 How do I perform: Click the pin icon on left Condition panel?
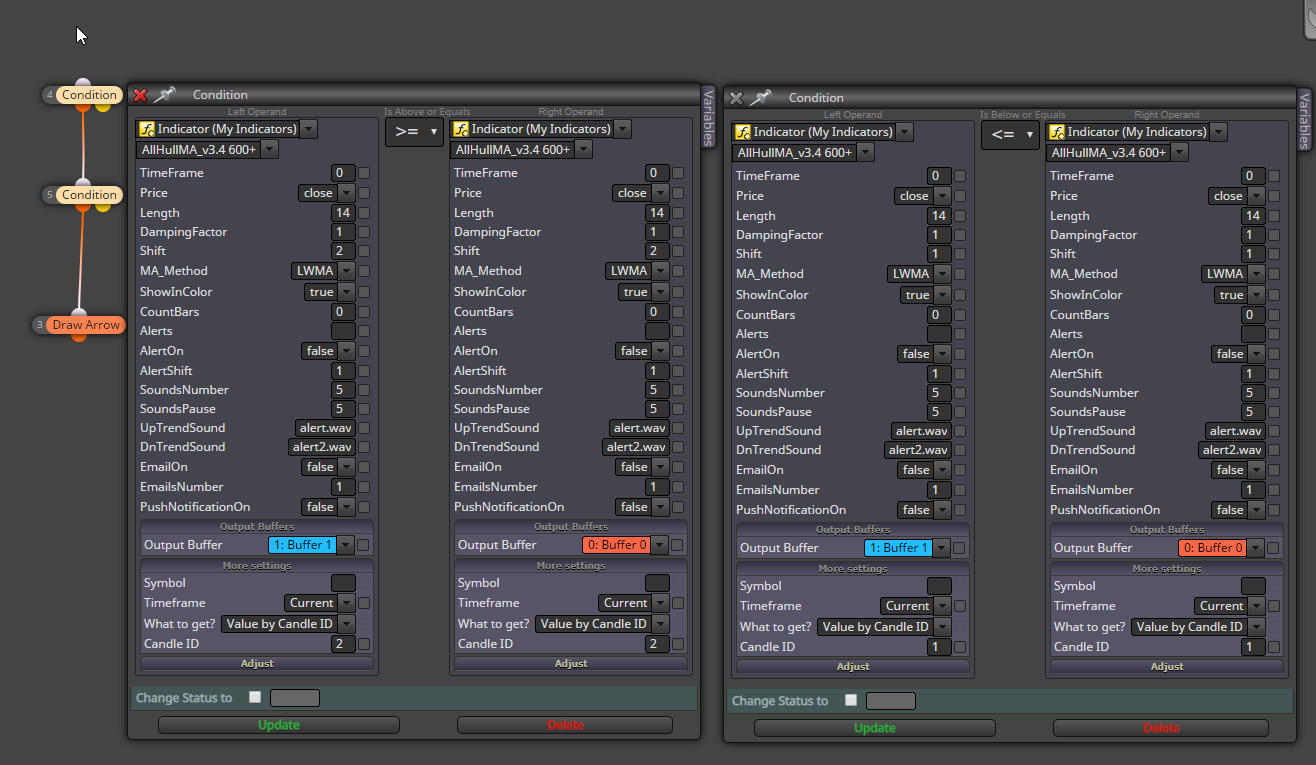point(165,95)
